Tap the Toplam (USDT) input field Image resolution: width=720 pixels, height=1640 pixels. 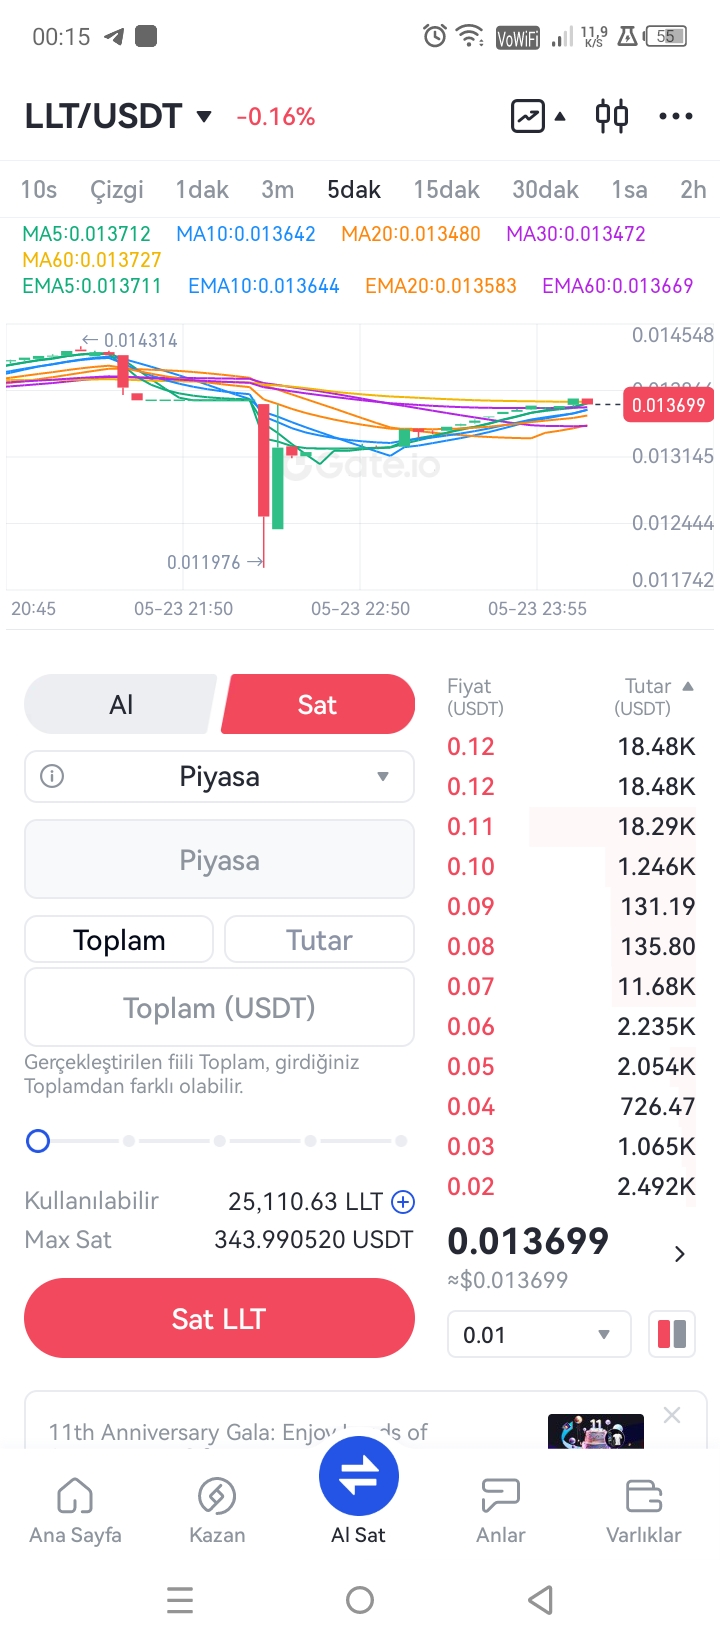click(219, 1007)
